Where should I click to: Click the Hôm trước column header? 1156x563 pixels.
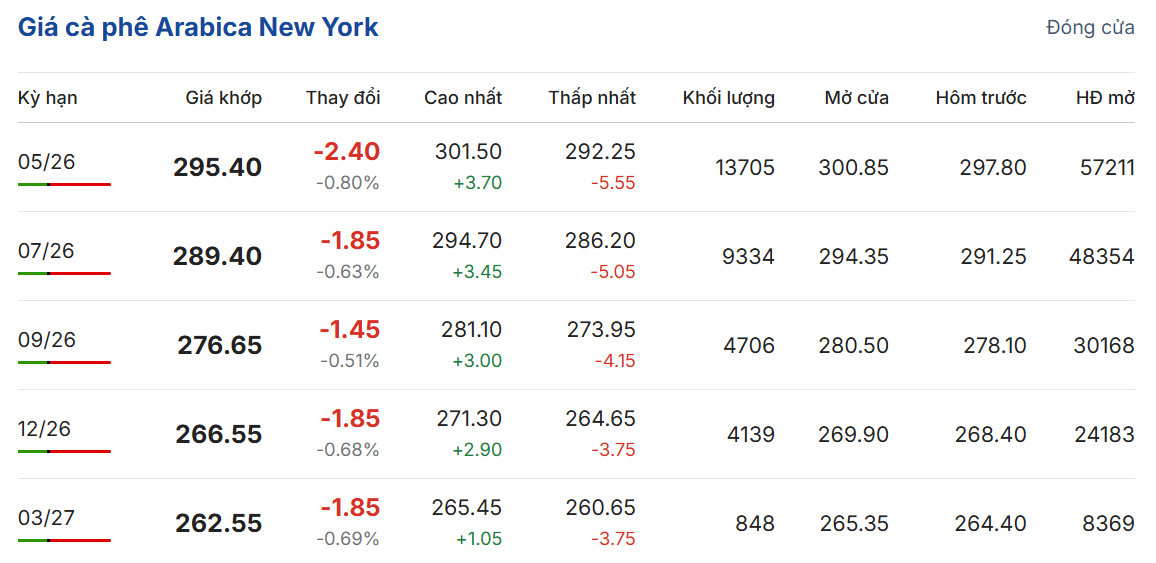pyautogui.click(x=981, y=98)
